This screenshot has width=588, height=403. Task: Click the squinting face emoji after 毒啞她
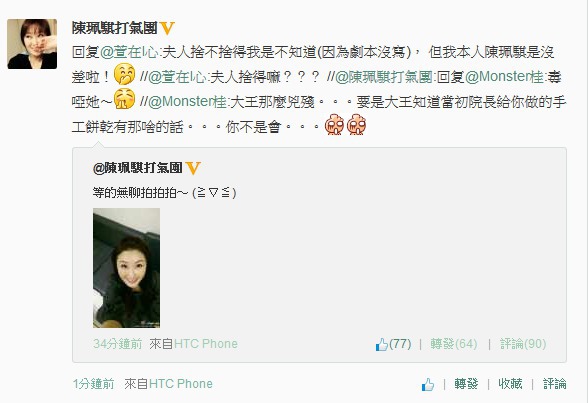[124, 99]
